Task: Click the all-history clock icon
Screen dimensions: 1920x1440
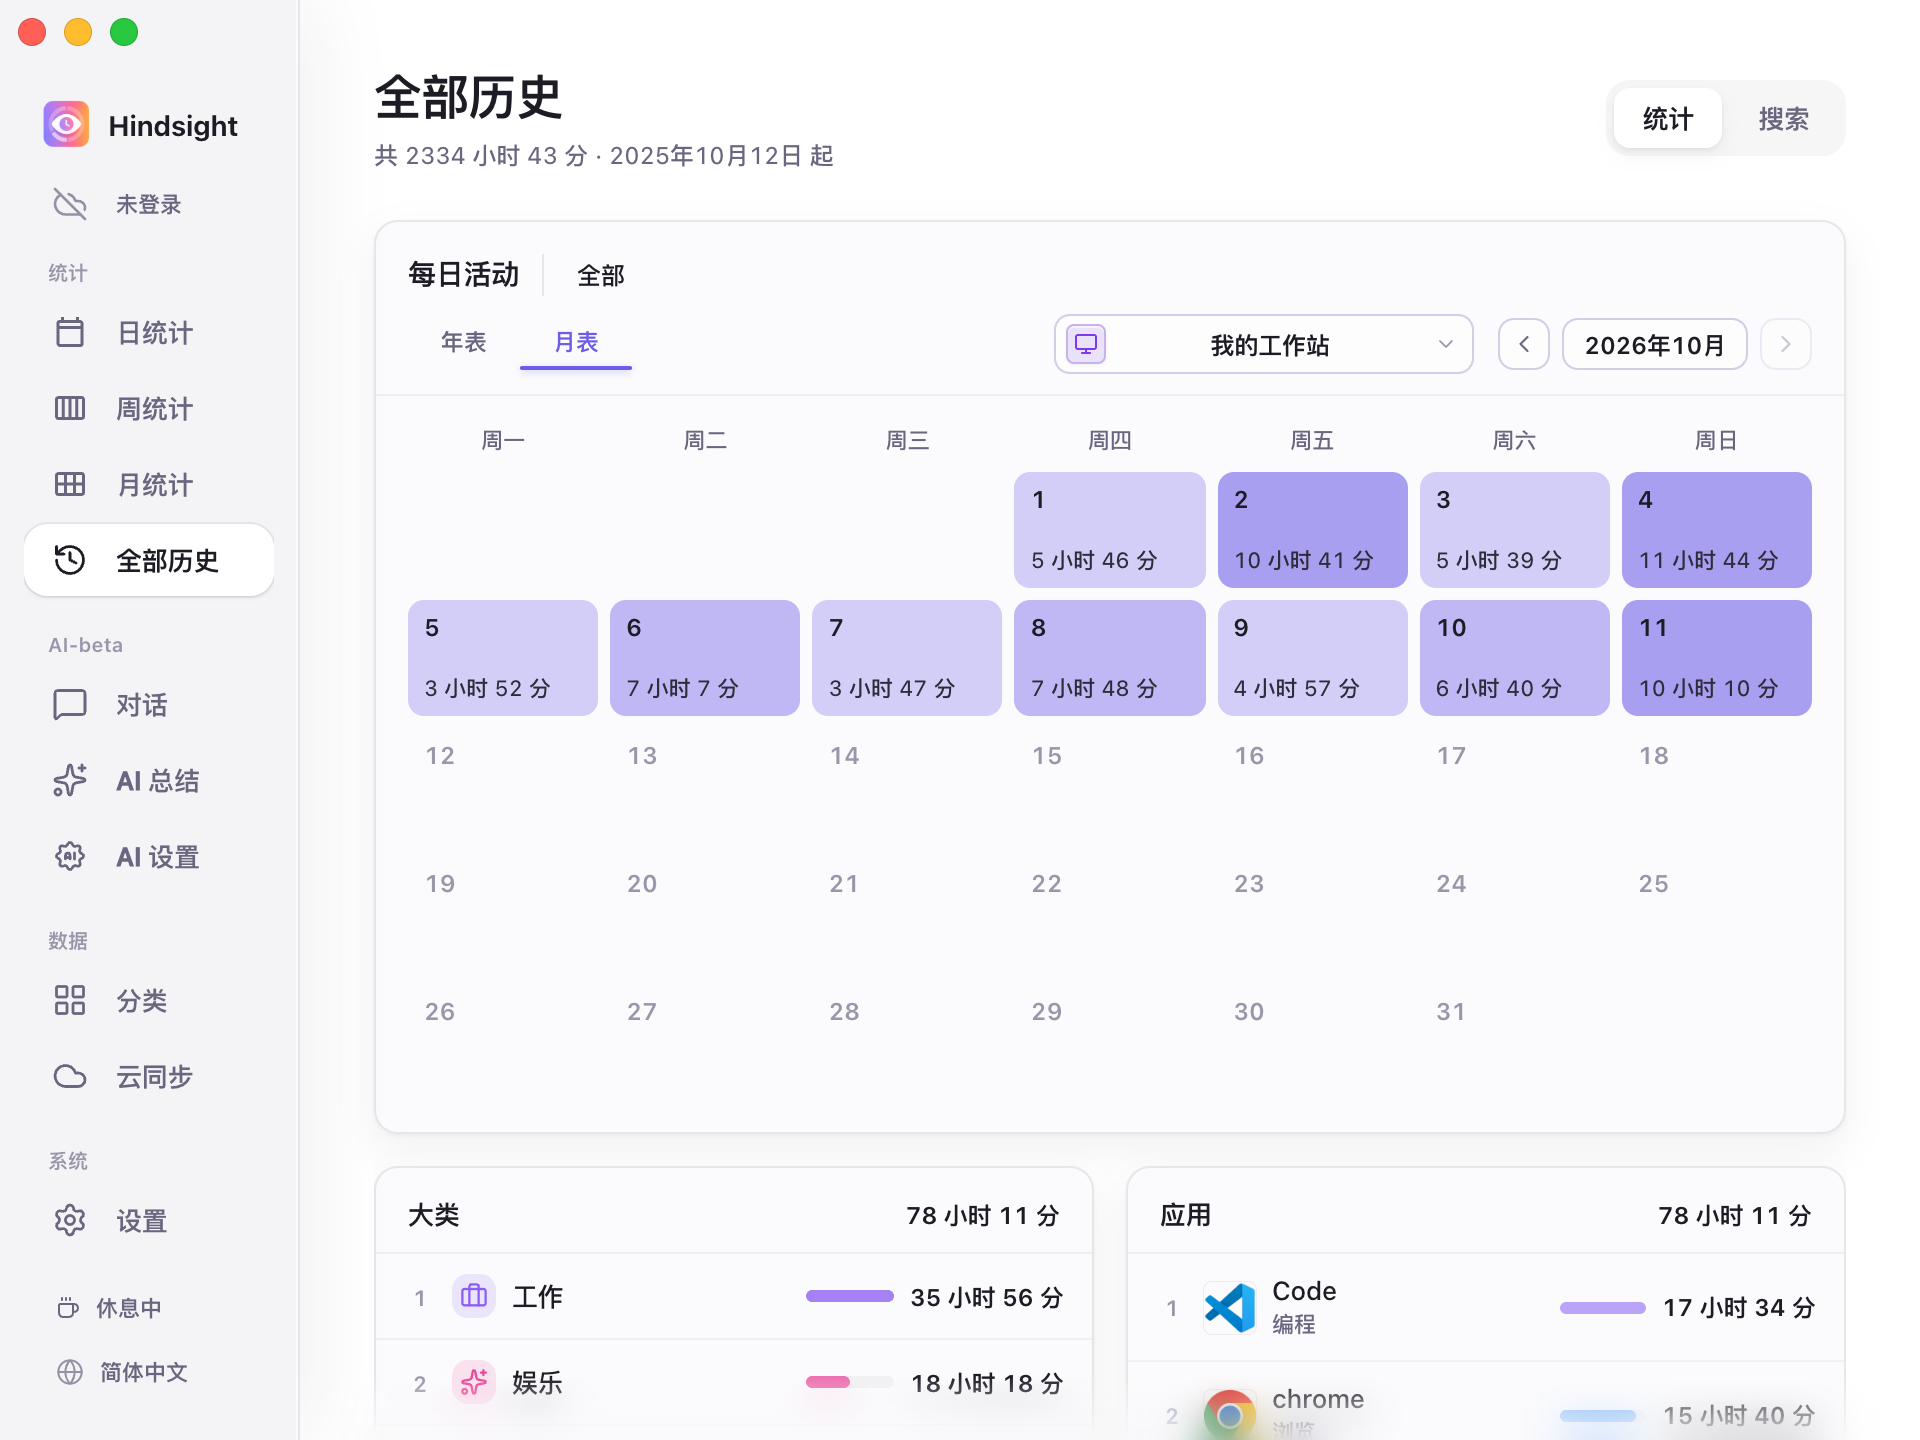Action: (x=70, y=560)
